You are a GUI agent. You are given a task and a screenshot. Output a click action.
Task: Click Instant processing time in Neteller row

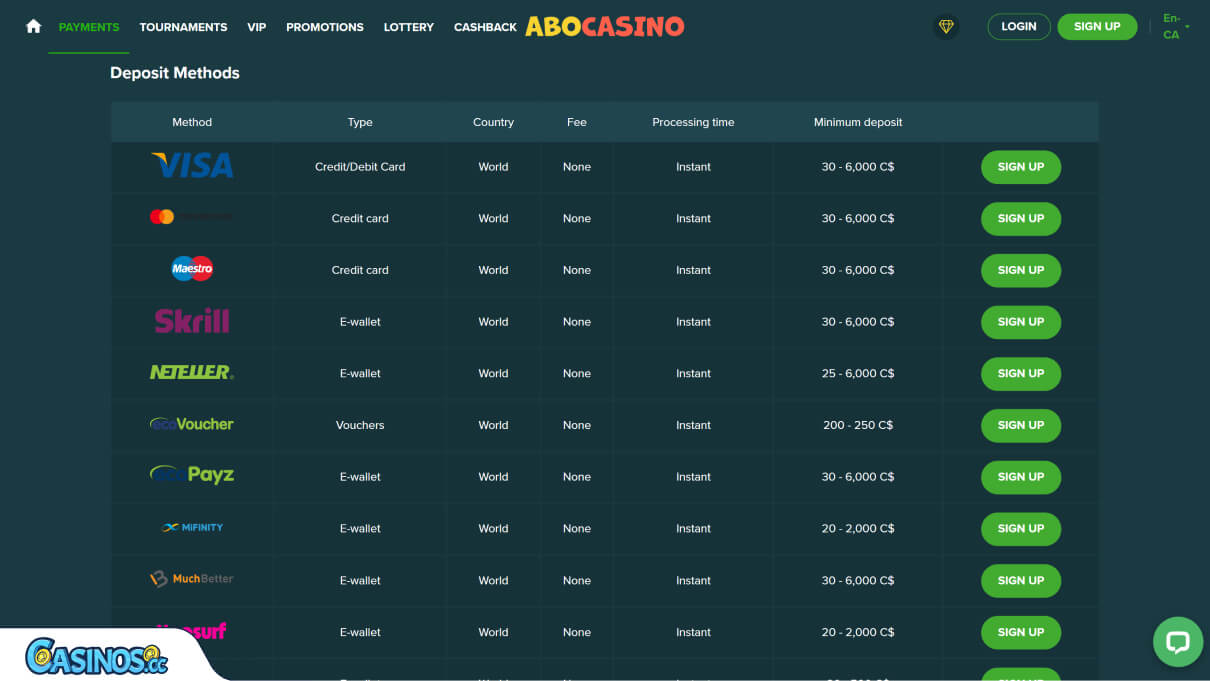[x=693, y=373]
